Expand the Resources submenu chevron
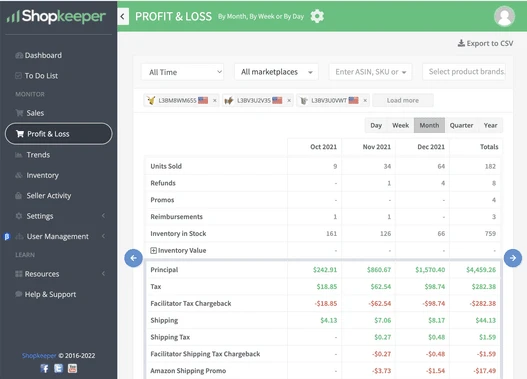The height and width of the screenshot is (379, 527). [x=104, y=274]
